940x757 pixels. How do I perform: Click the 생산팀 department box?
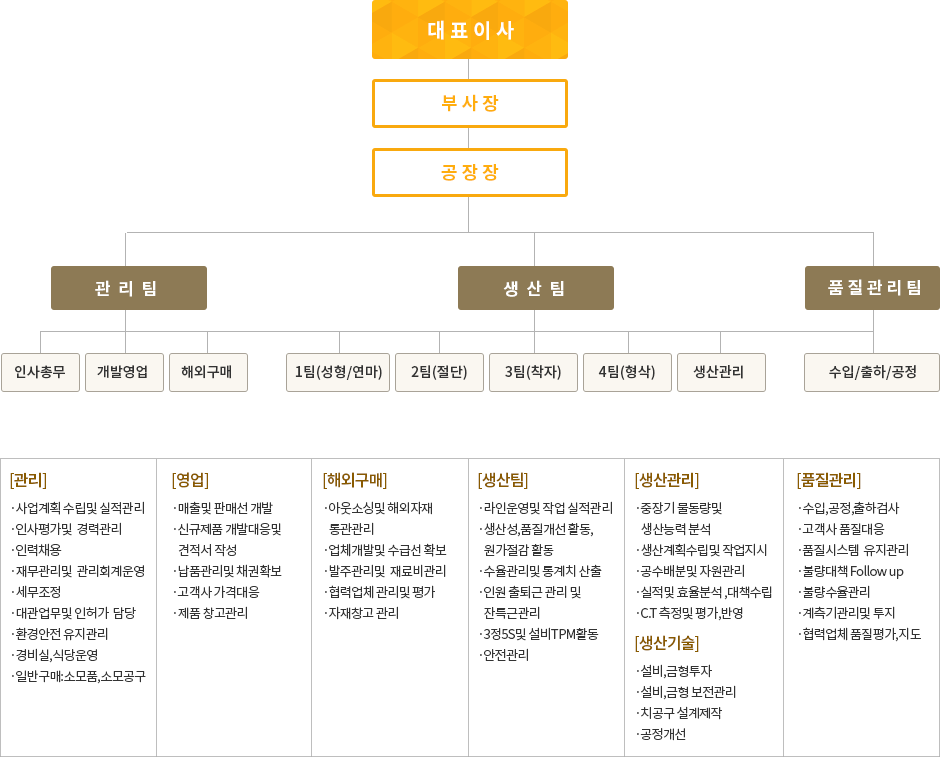click(536, 288)
